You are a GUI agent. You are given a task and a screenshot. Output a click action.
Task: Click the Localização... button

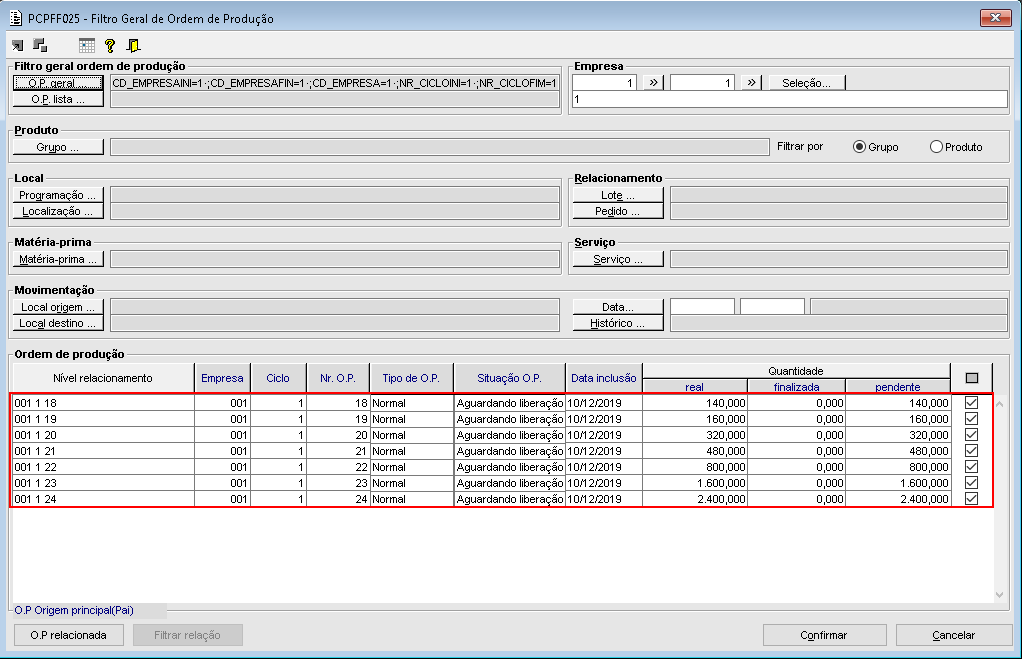(x=58, y=211)
